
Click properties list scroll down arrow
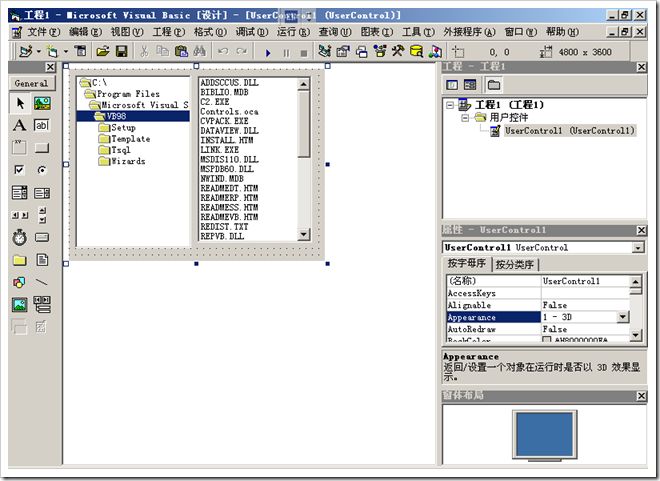click(636, 335)
